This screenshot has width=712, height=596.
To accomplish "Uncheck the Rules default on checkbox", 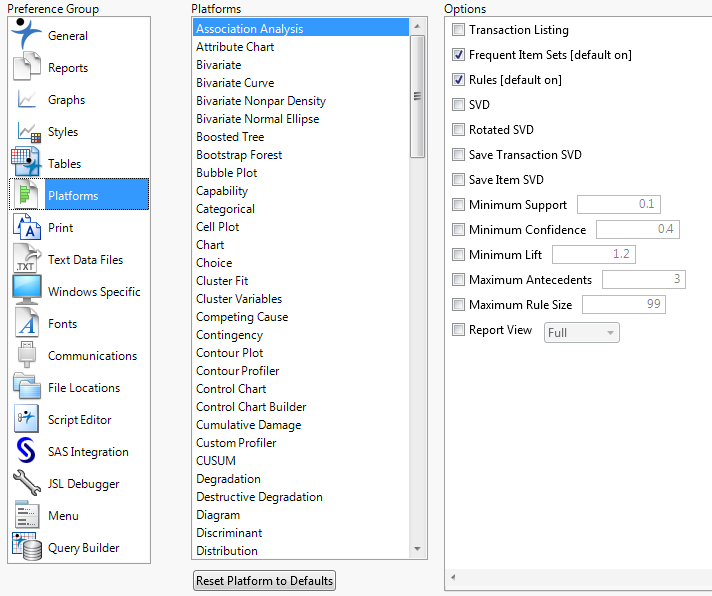I will pyautogui.click(x=459, y=80).
